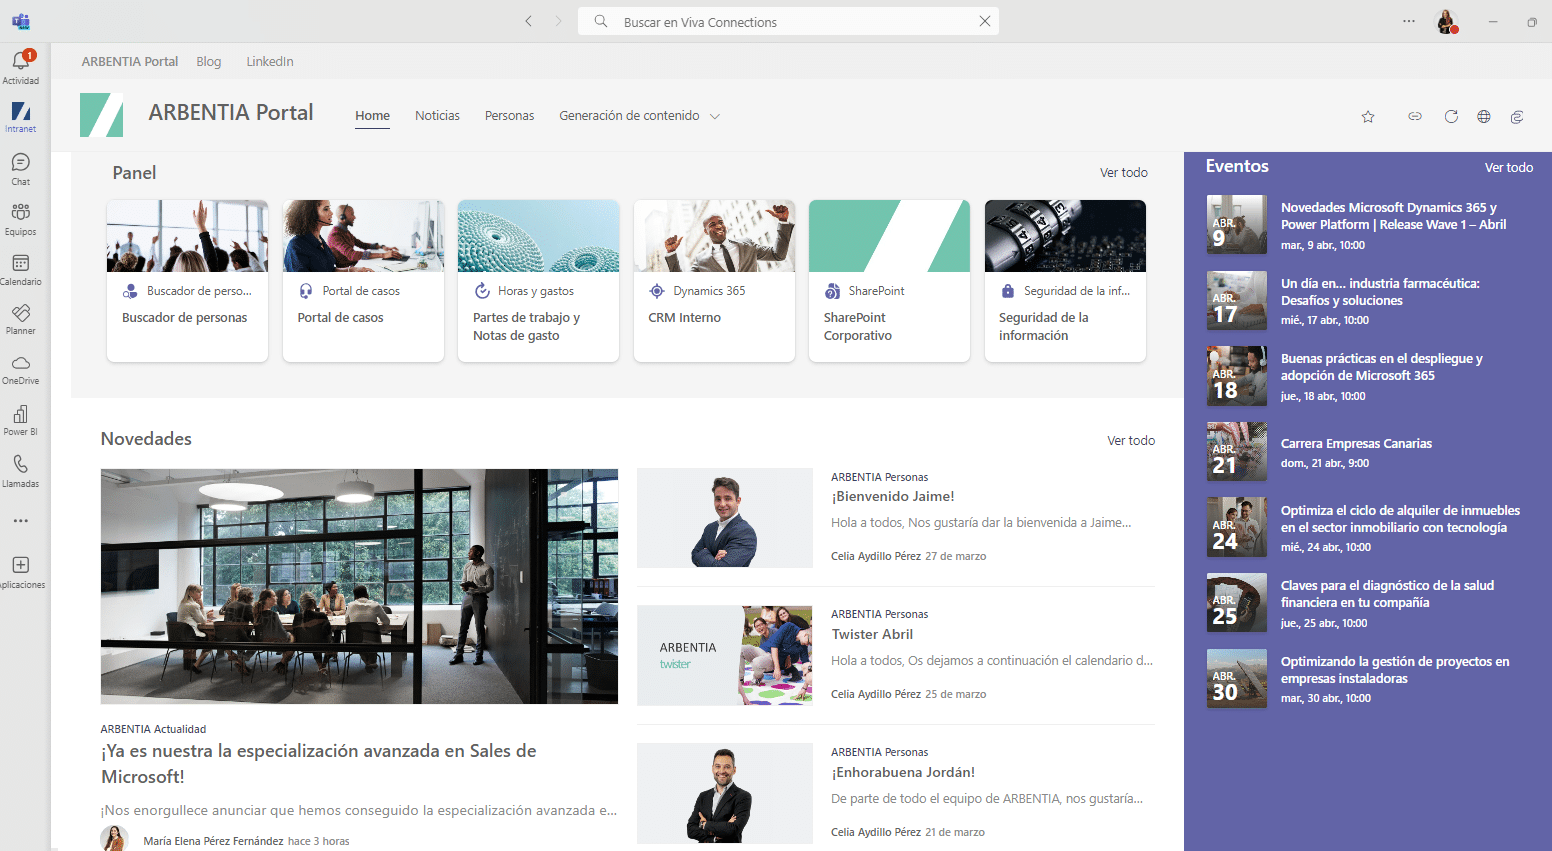
Task: Click the chat conversation icon in header
Action: pyautogui.click(x=1517, y=117)
